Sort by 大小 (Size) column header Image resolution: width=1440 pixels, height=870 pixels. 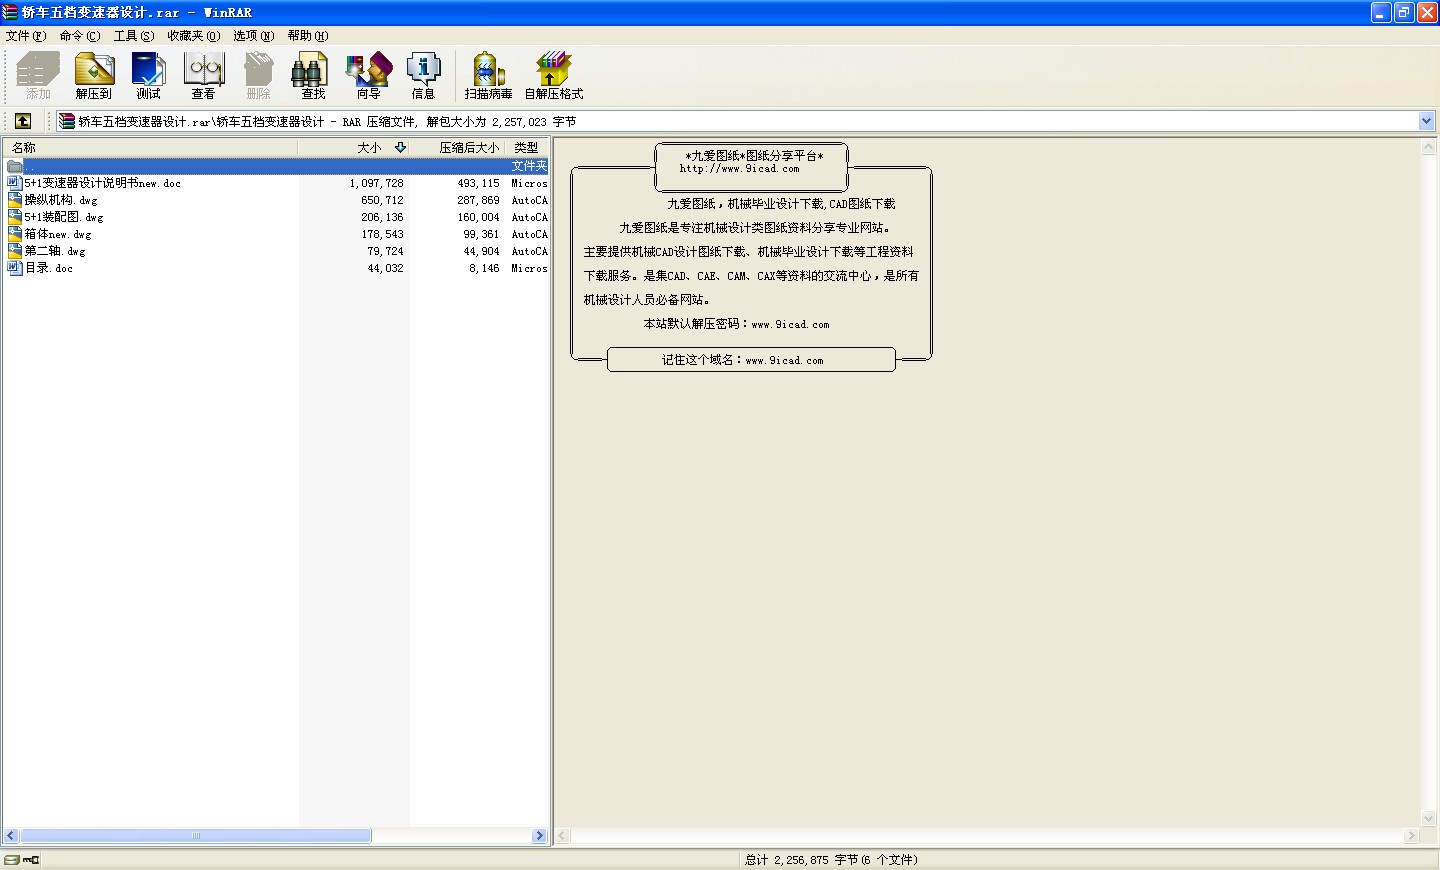(x=370, y=147)
